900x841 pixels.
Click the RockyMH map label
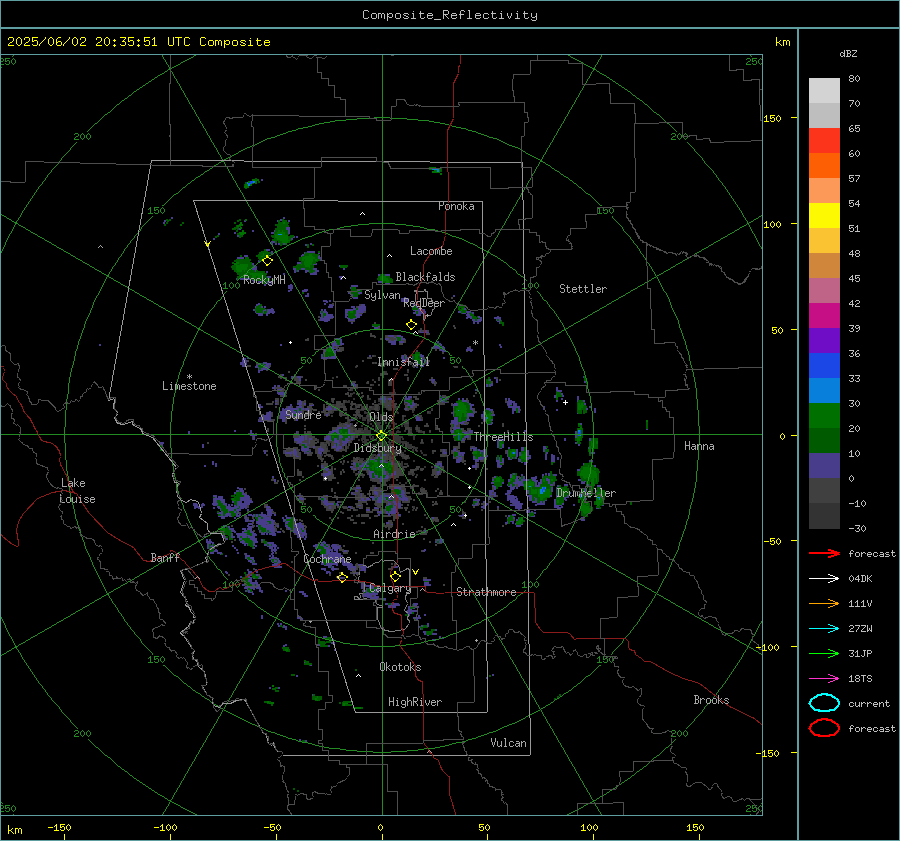[x=264, y=280]
